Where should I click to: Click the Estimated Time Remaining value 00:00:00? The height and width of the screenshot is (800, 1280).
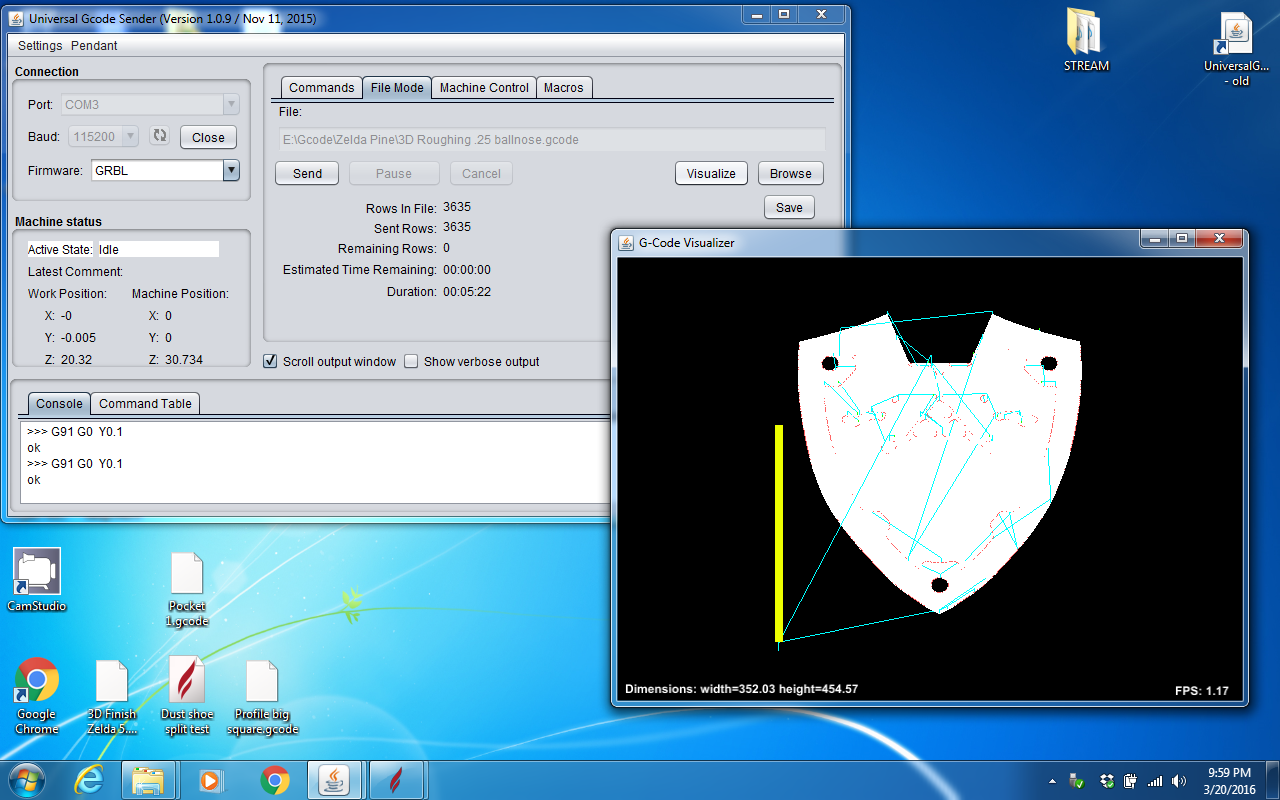(467, 270)
